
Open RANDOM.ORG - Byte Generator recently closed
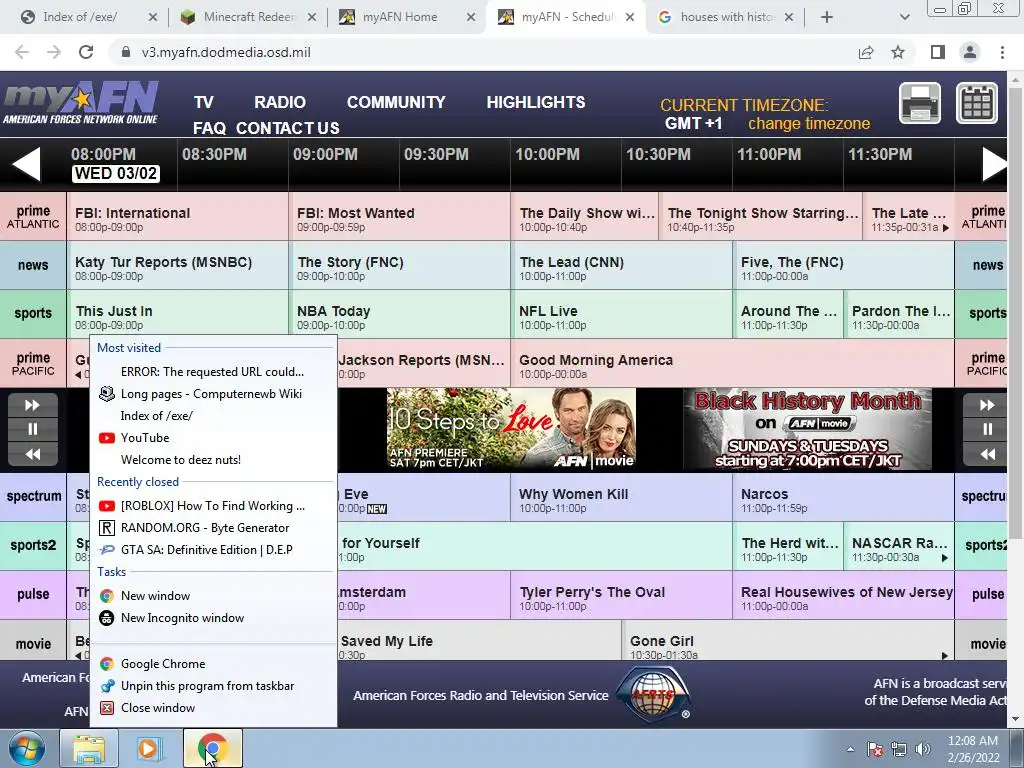click(213, 528)
